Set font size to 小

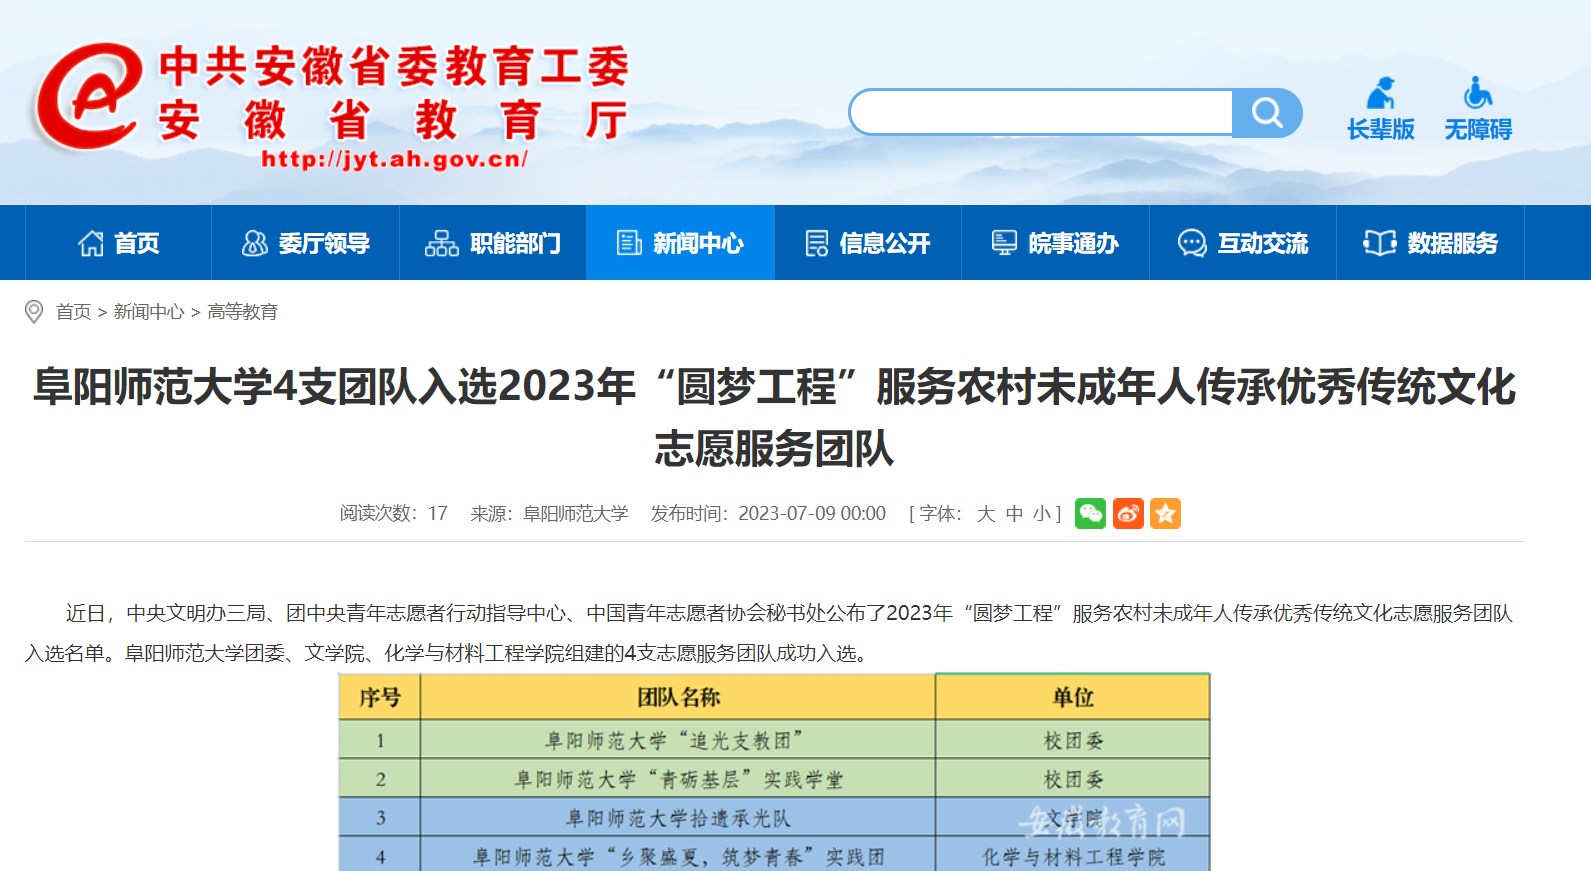[1042, 514]
